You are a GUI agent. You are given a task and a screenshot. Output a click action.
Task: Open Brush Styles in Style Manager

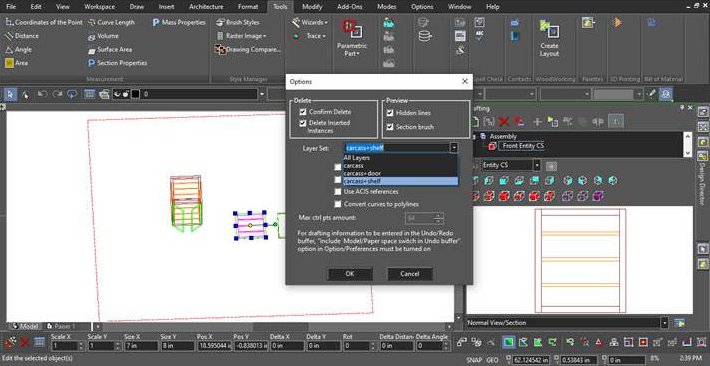pyautogui.click(x=238, y=22)
